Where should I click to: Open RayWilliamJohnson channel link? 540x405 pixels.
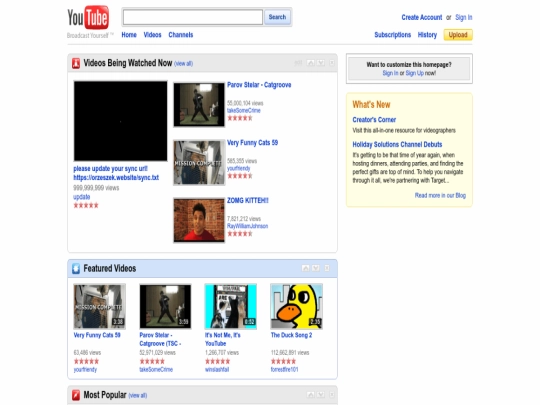click(247, 226)
